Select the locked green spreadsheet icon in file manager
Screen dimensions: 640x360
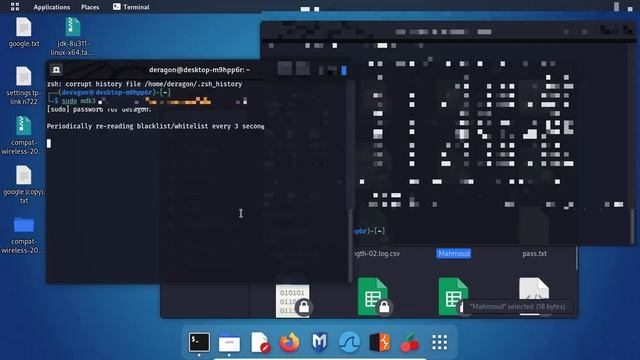pyautogui.click(x=373, y=297)
